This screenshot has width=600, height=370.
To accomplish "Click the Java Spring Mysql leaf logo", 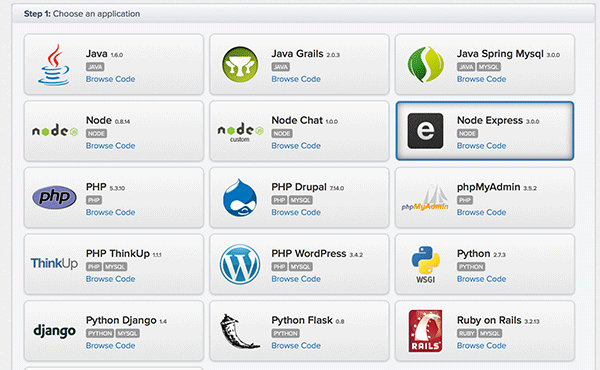I will click(x=426, y=64).
